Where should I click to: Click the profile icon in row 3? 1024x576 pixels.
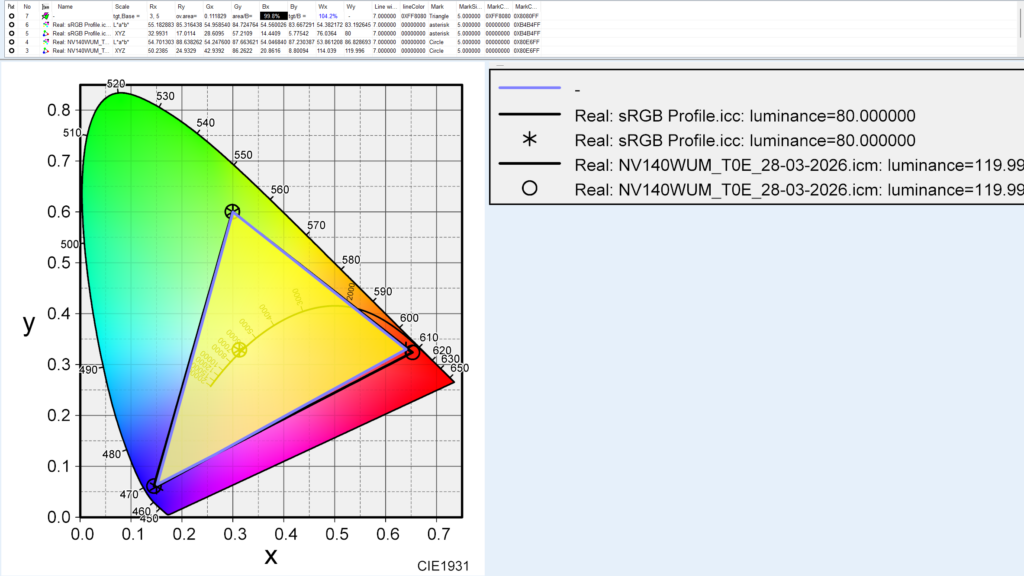point(46,49)
